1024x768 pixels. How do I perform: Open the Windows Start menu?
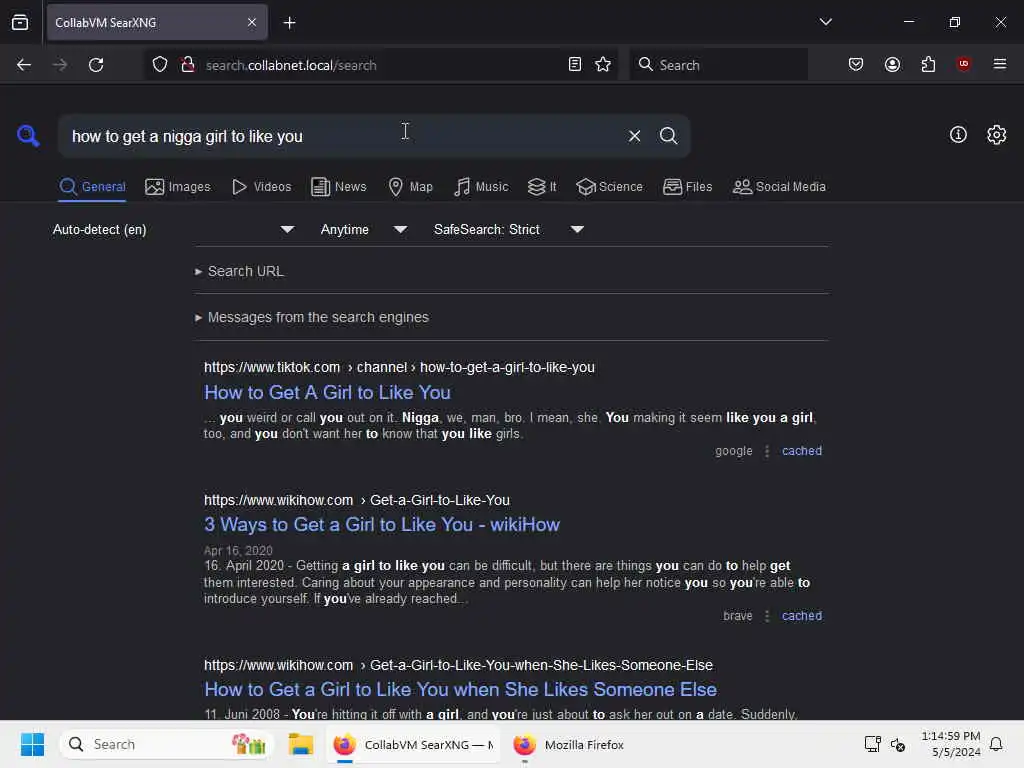(32, 744)
